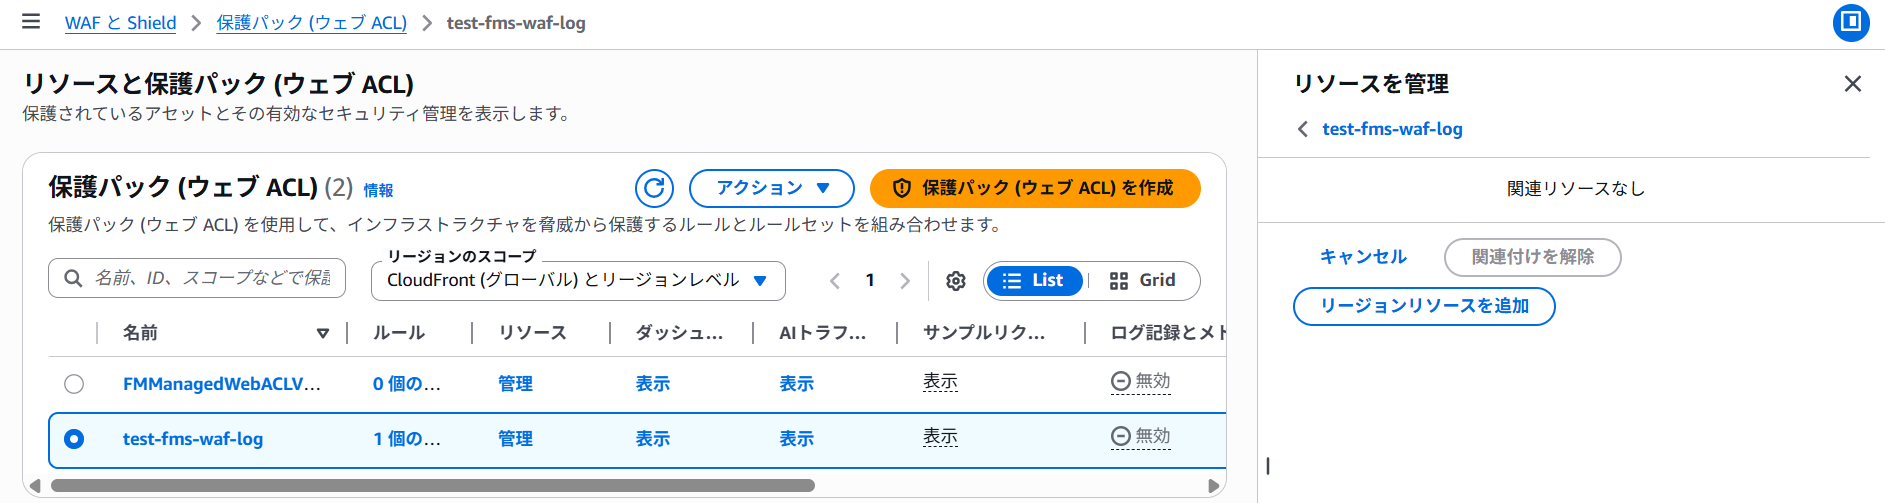
Task: Click the search field for names and IDs
Action: (210, 278)
